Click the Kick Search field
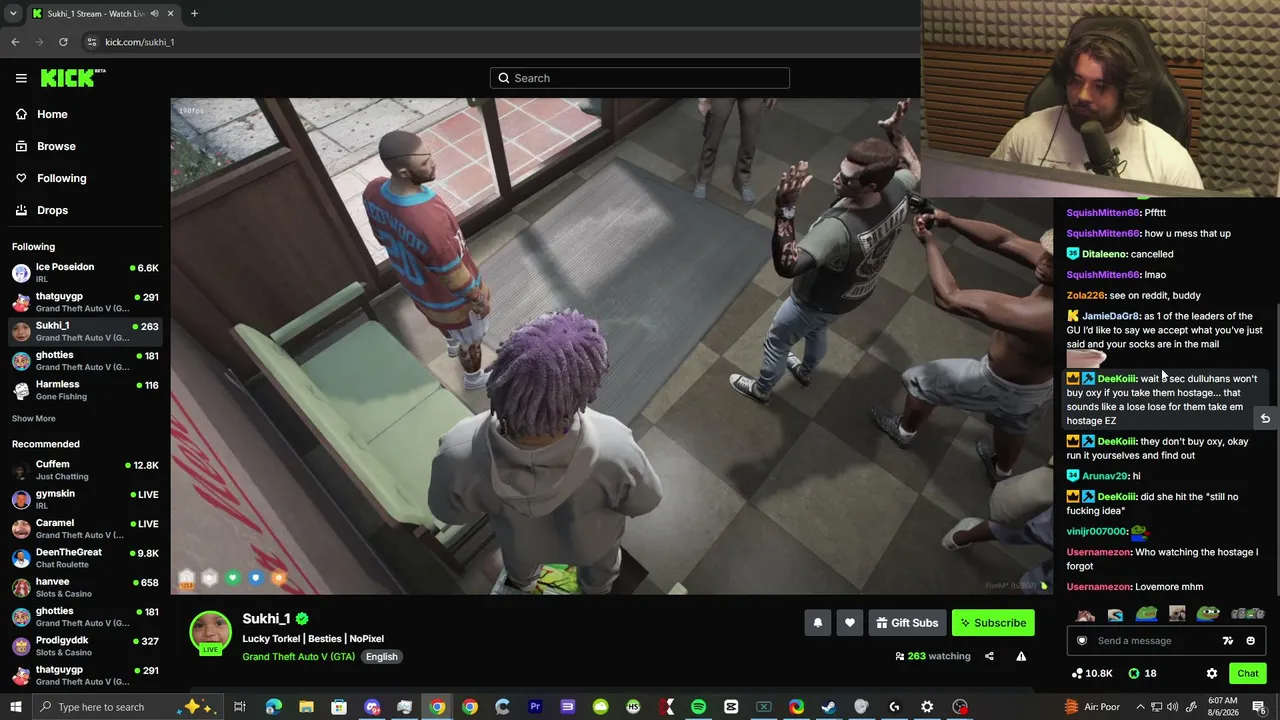 point(640,78)
